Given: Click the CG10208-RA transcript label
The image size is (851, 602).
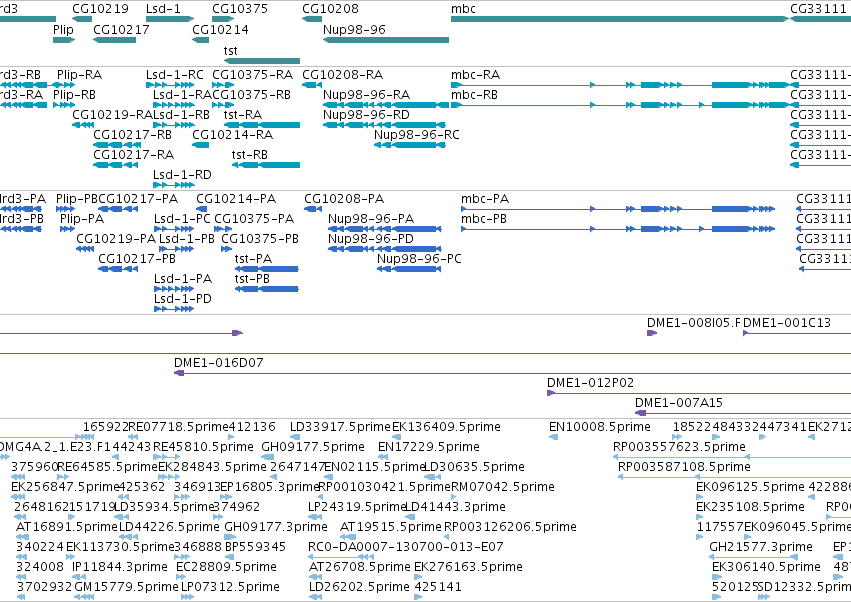Looking at the screenshot, I should coord(342,75).
